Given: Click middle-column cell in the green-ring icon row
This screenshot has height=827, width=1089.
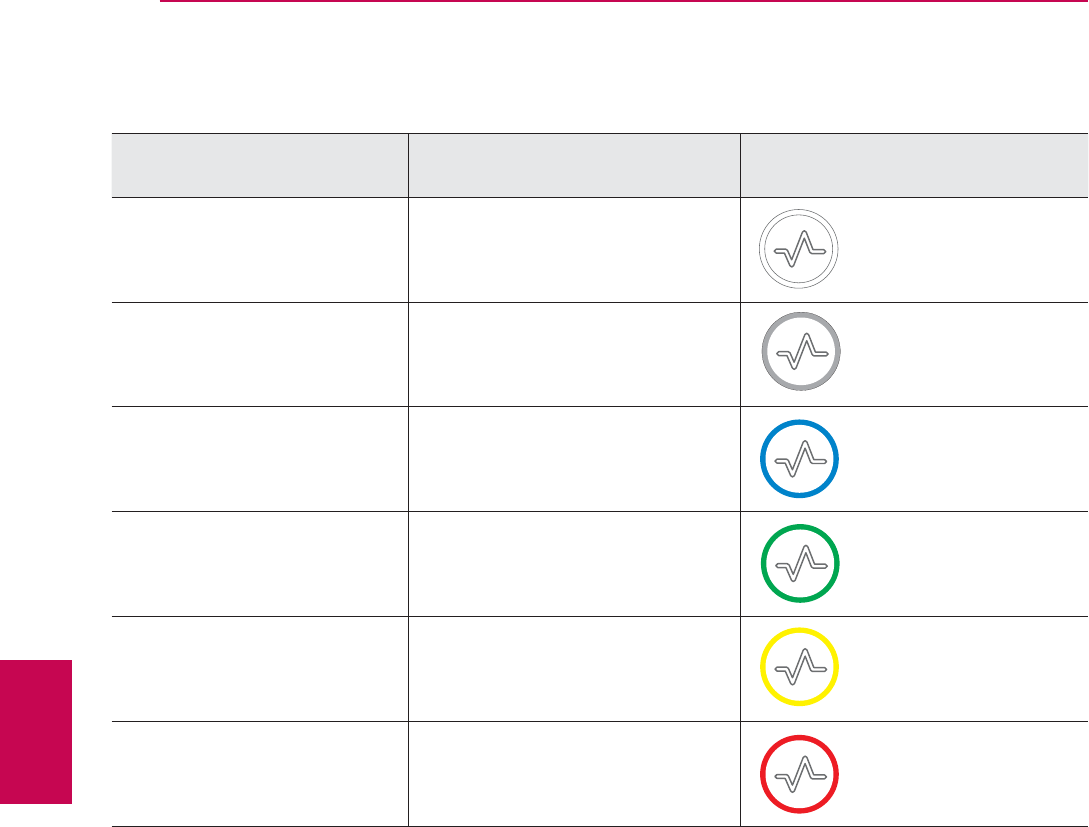Looking at the screenshot, I should click(x=573, y=564).
